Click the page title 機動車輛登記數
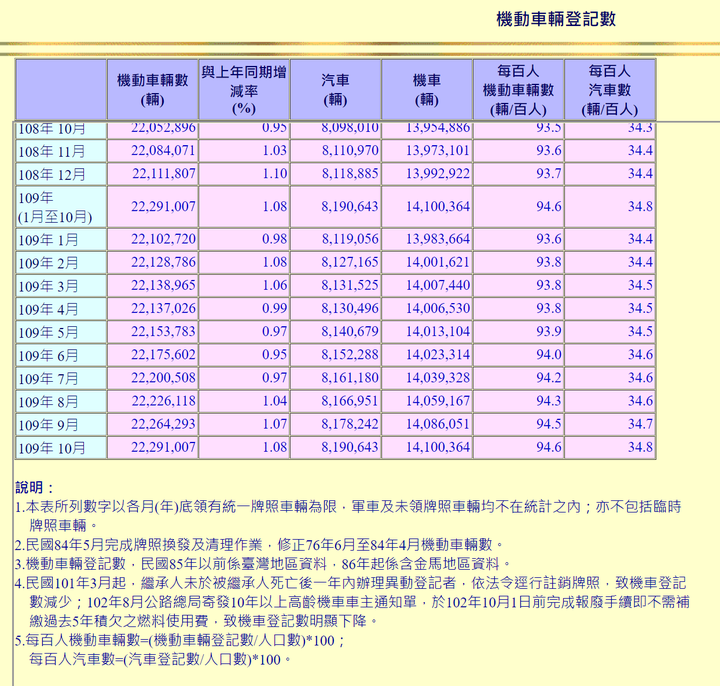The height and width of the screenshot is (686, 720). tap(556, 19)
